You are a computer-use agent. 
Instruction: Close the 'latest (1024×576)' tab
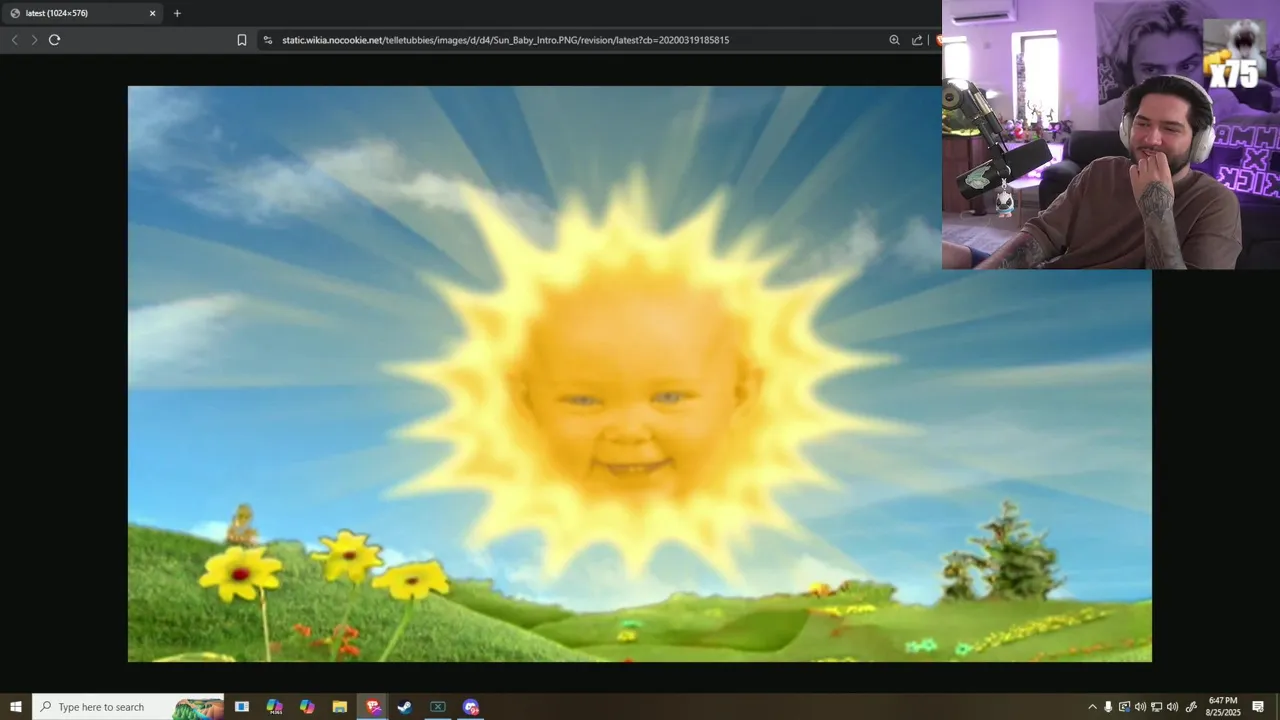tap(153, 13)
